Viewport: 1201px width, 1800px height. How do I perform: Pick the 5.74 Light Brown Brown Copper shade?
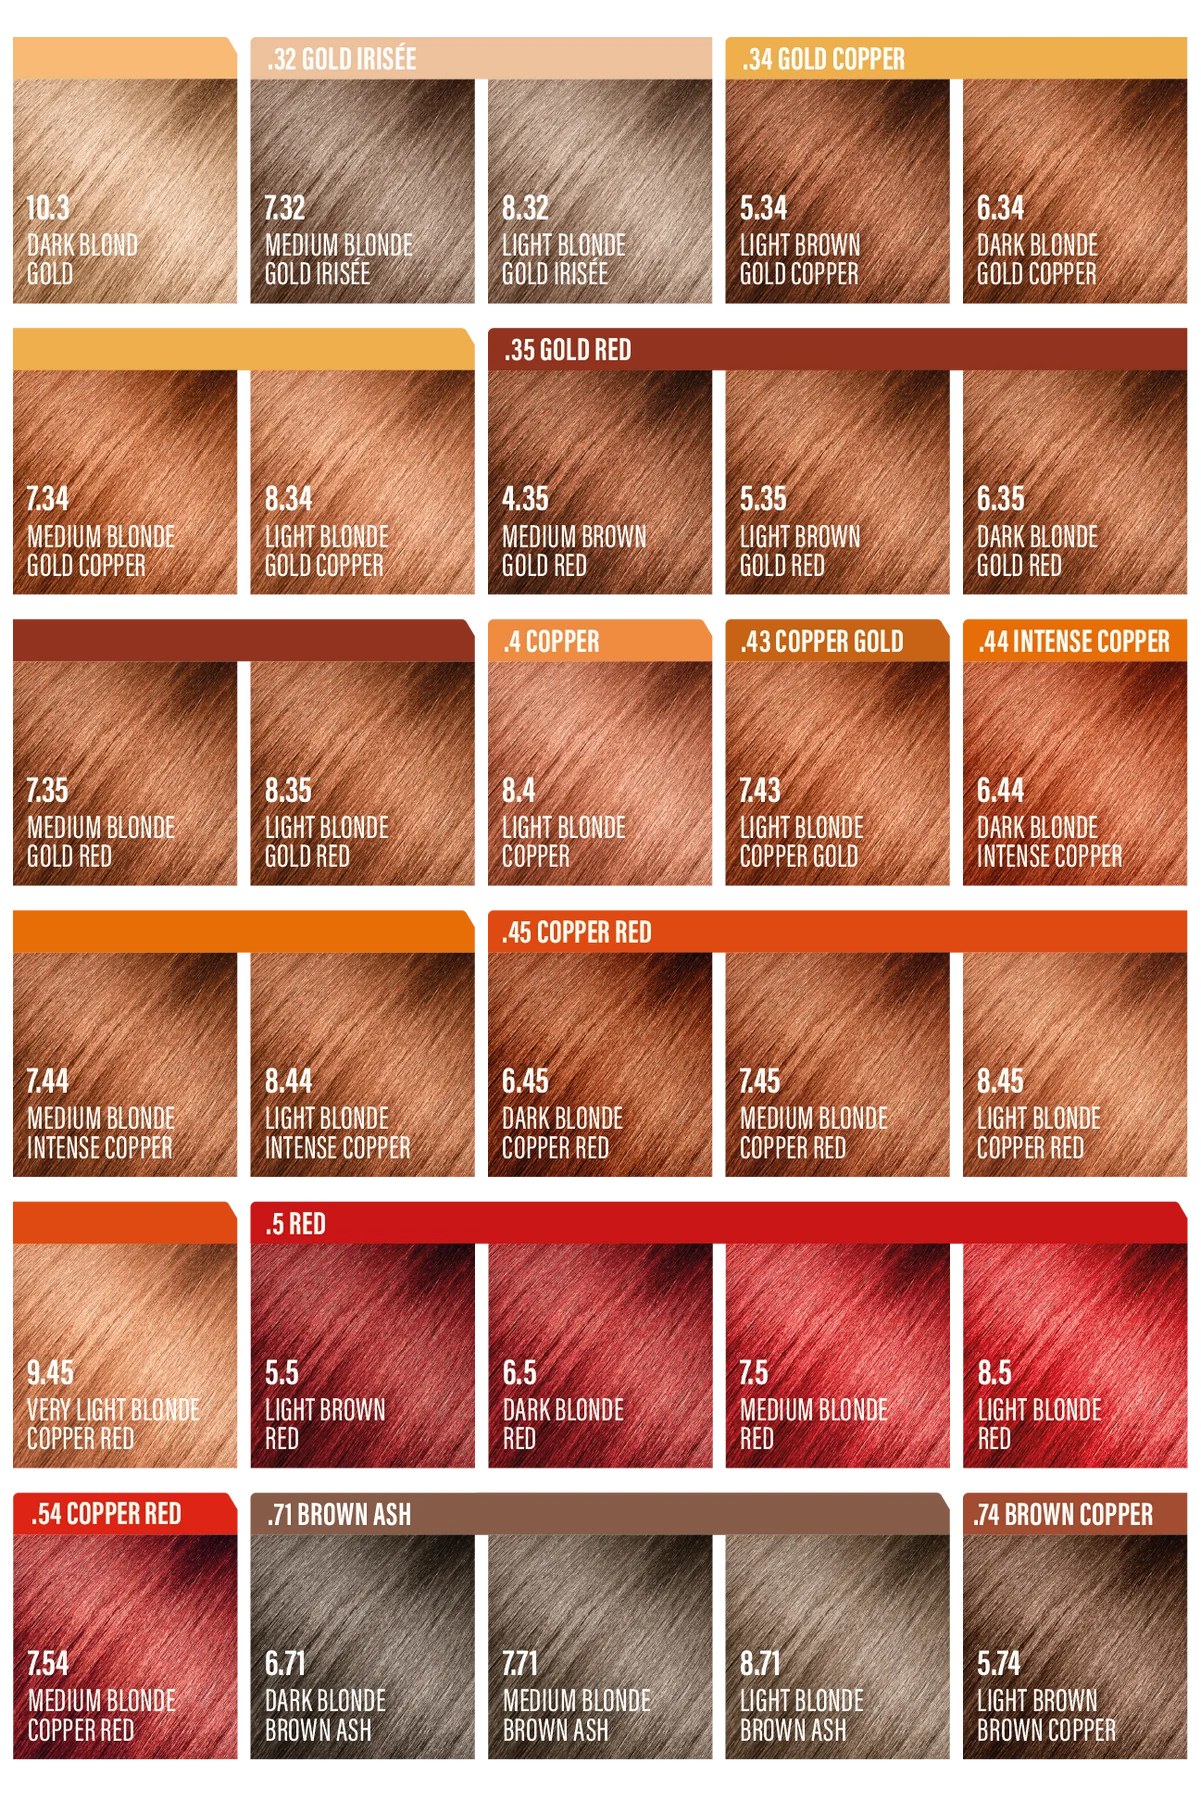click(1075, 1647)
